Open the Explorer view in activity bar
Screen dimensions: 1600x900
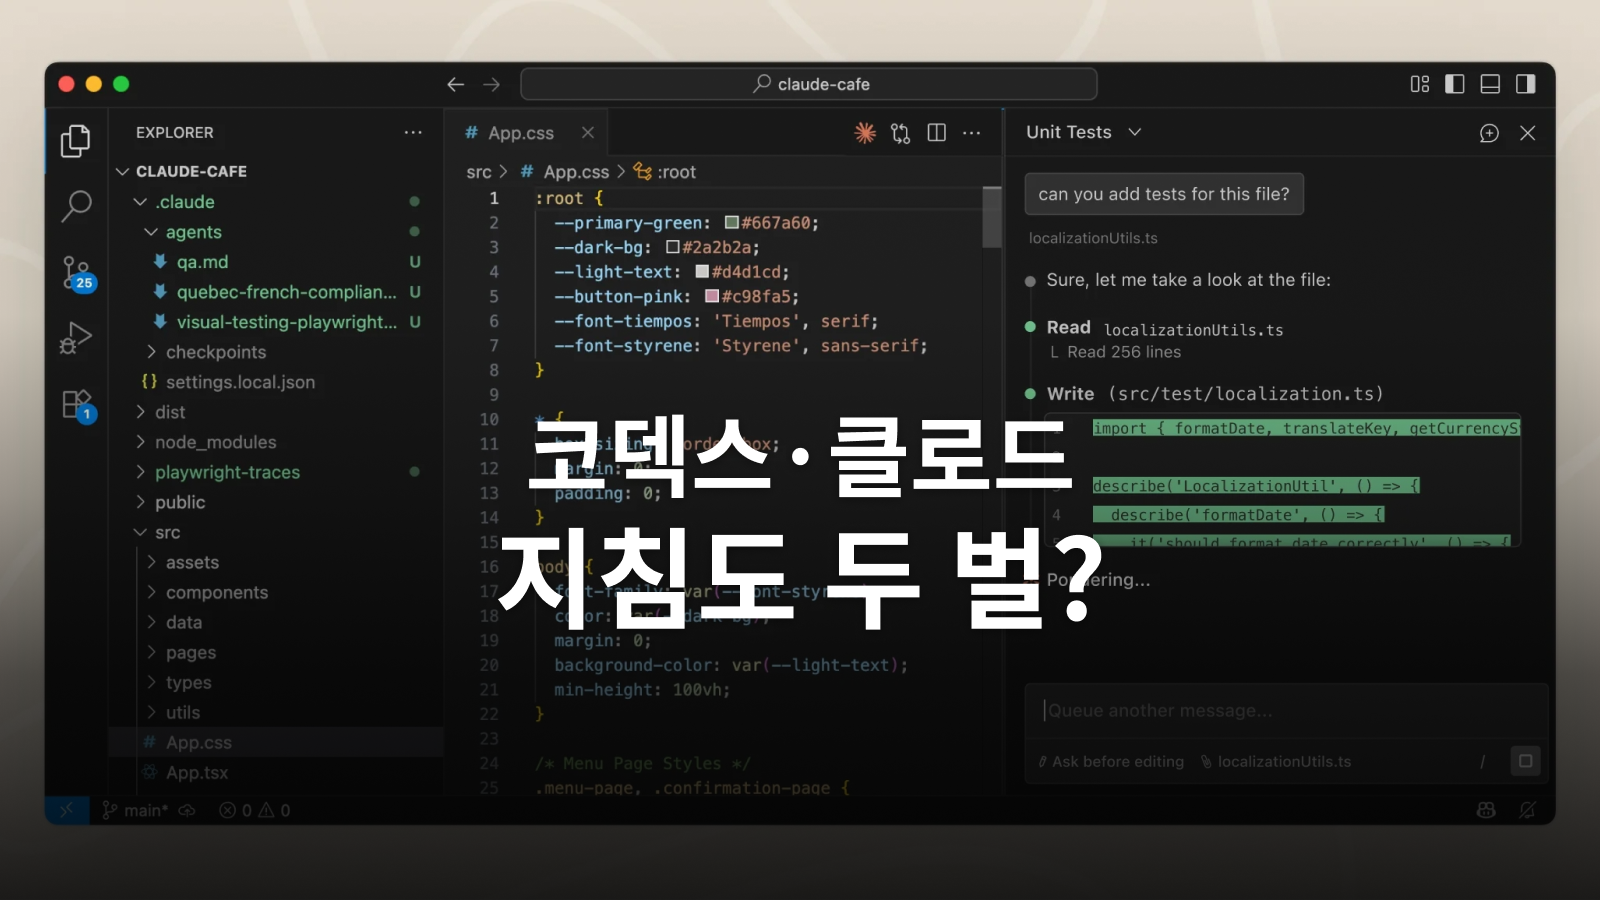pyautogui.click(x=76, y=141)
